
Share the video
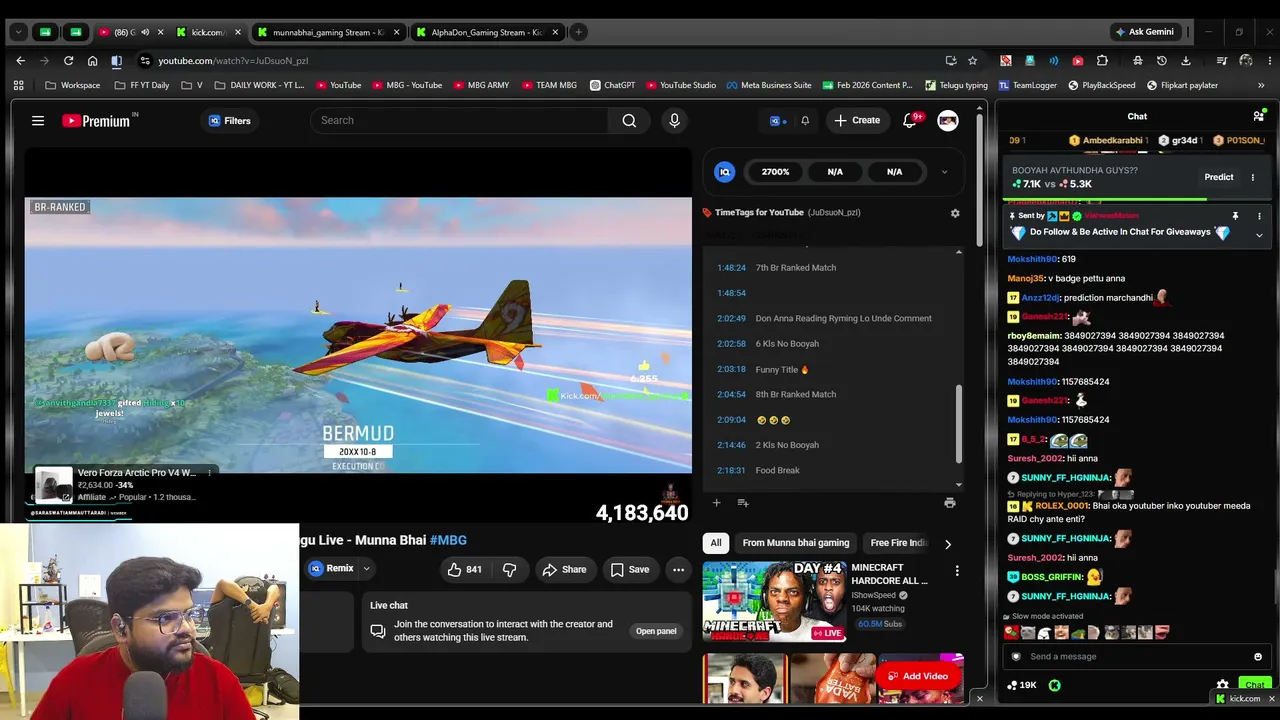coord(564,569)
